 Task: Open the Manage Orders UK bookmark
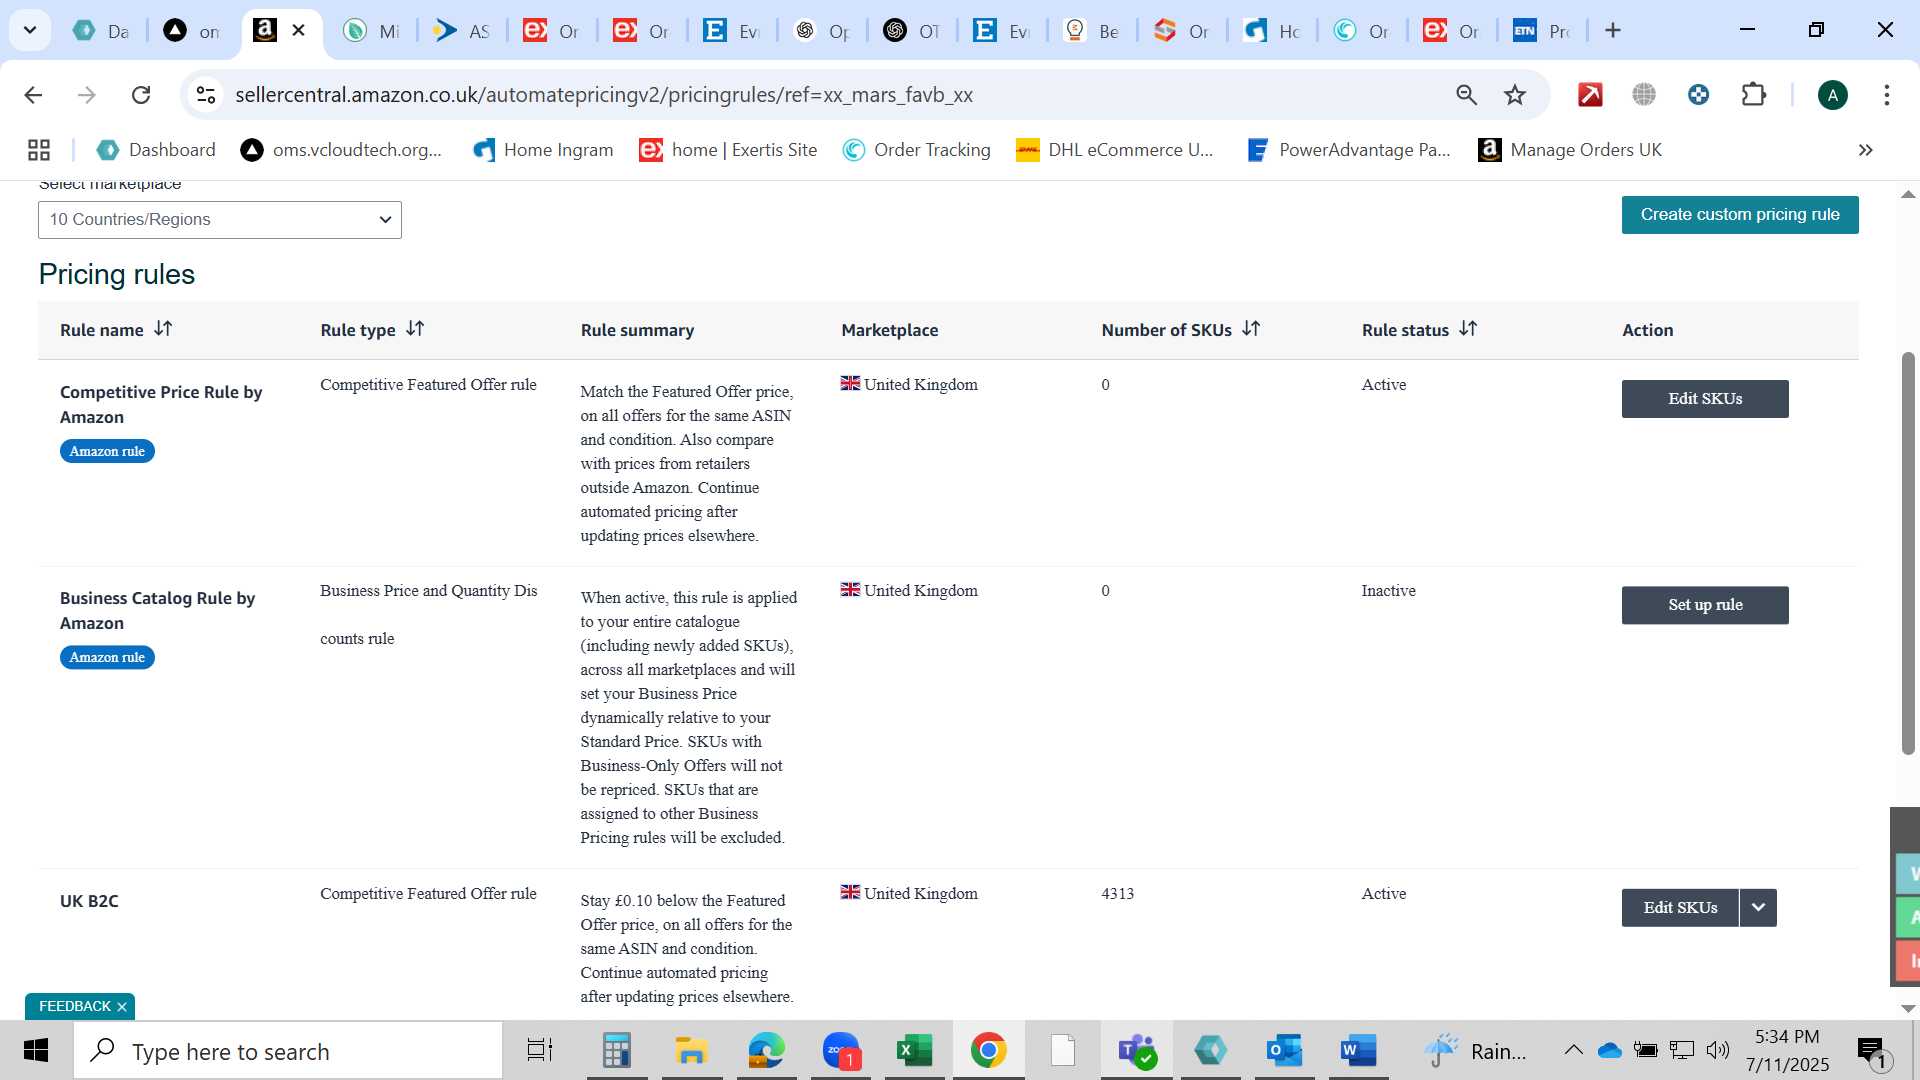[x=1570, y=150]
